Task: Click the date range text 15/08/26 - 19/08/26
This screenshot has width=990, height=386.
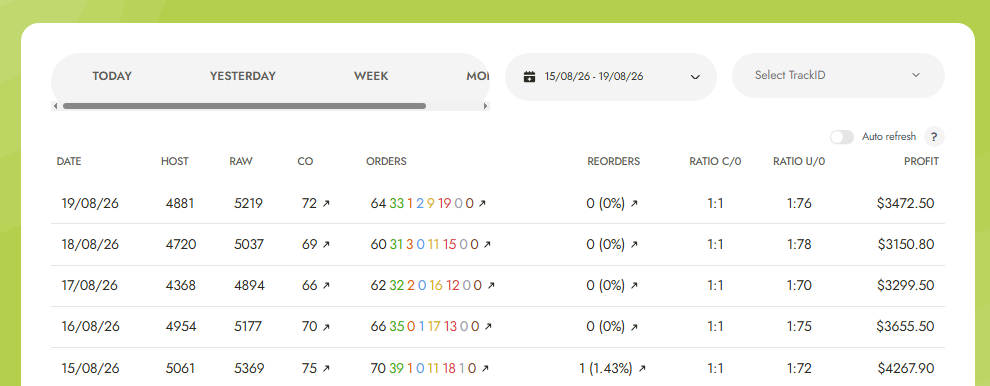Action: point(594,76)
